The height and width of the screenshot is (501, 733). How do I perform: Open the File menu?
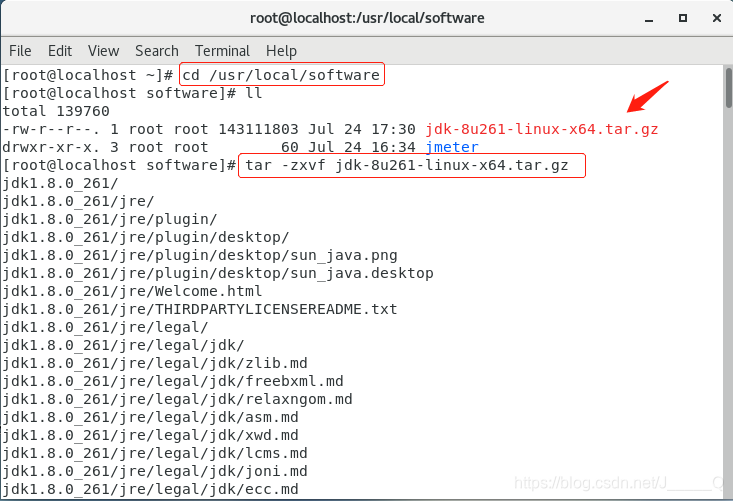point(20,50)
